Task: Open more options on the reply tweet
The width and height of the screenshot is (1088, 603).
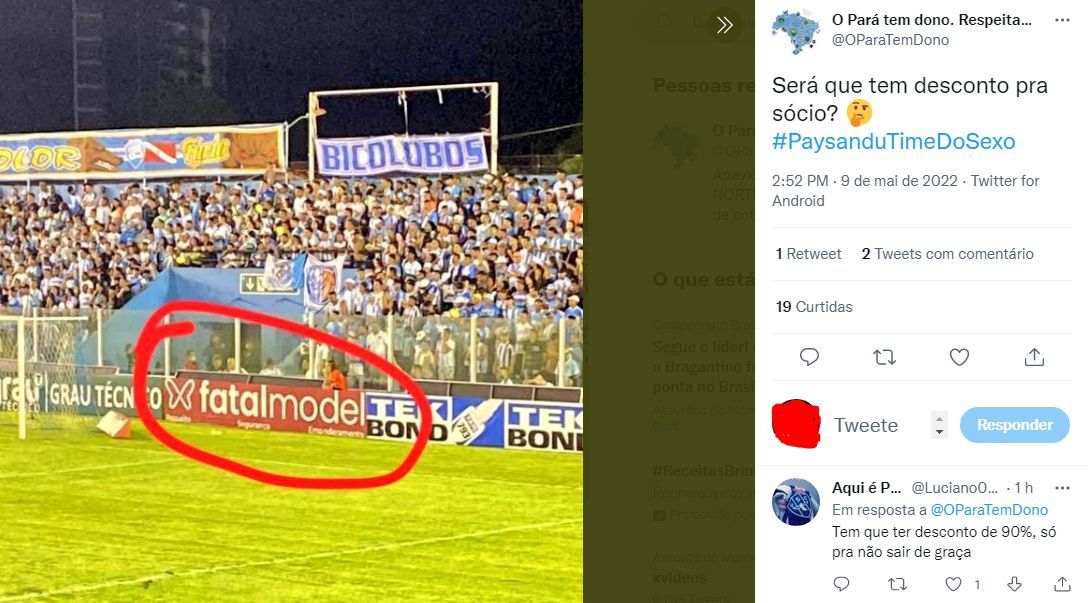Action: click(x=1062, y=488)
